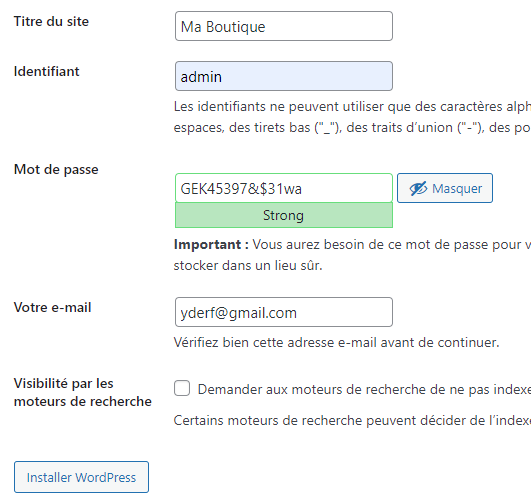
Task: Click the 'Votre e-mail' label
Action: [52, 308]
